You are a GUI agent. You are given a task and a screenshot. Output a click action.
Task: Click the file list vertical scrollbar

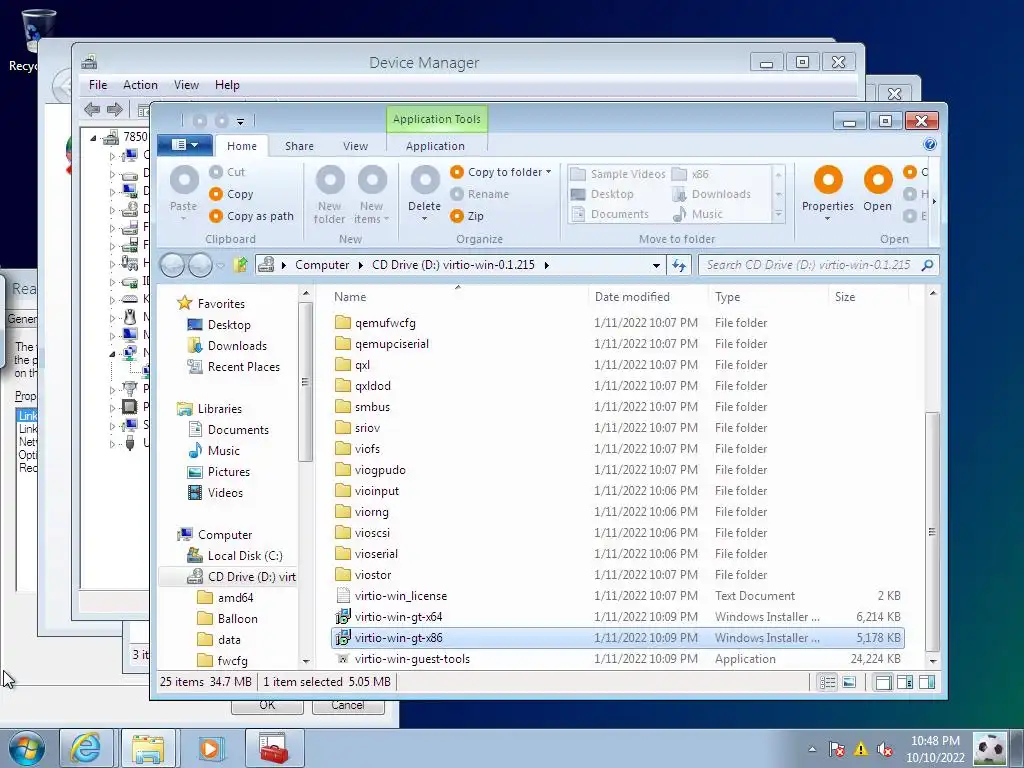point(933,532)
